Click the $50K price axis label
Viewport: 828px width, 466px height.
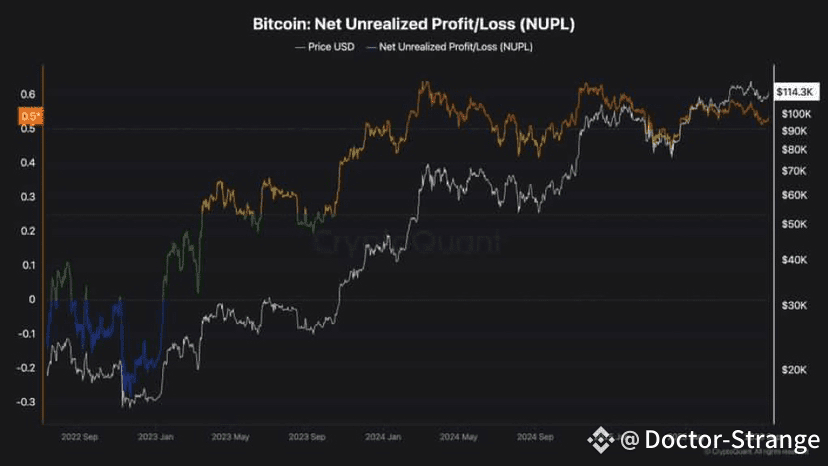[794, 224]
